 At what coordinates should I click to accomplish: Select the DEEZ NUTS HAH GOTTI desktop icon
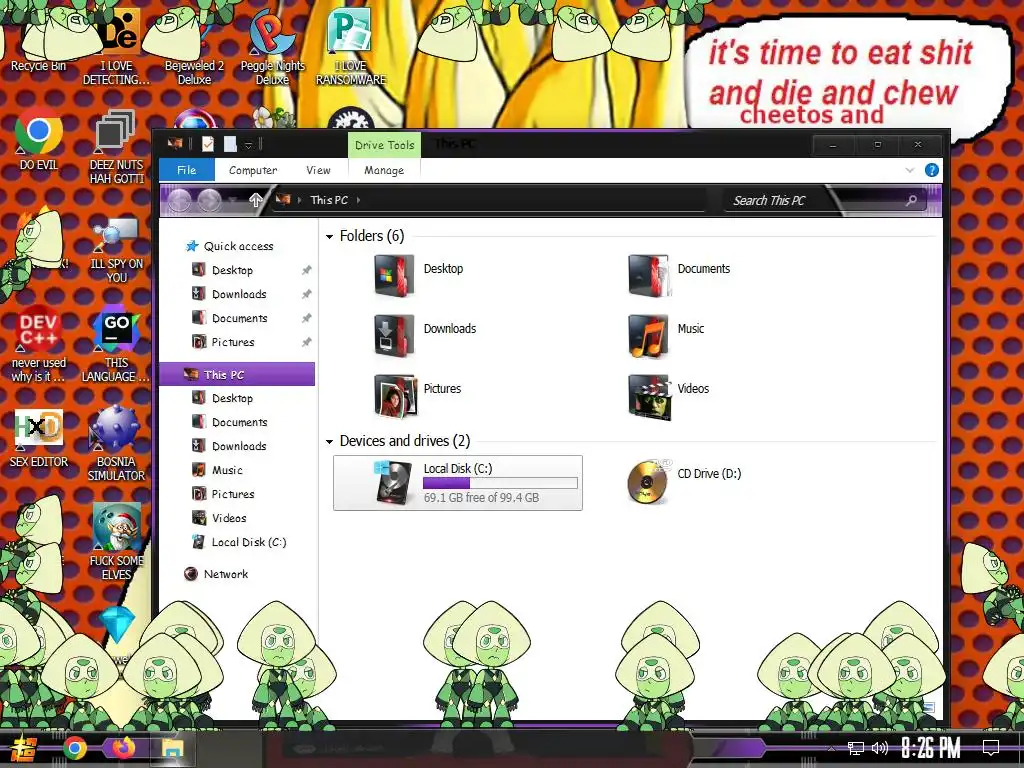pyautogui.click(x=116, y=147)
